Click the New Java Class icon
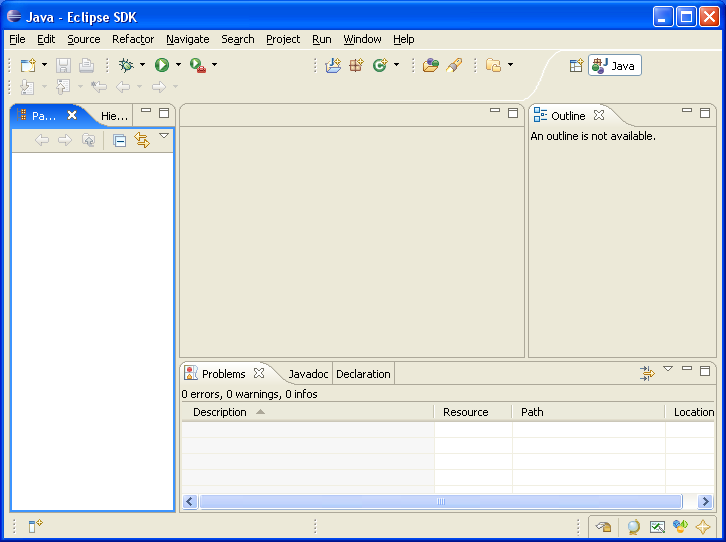 380,65
